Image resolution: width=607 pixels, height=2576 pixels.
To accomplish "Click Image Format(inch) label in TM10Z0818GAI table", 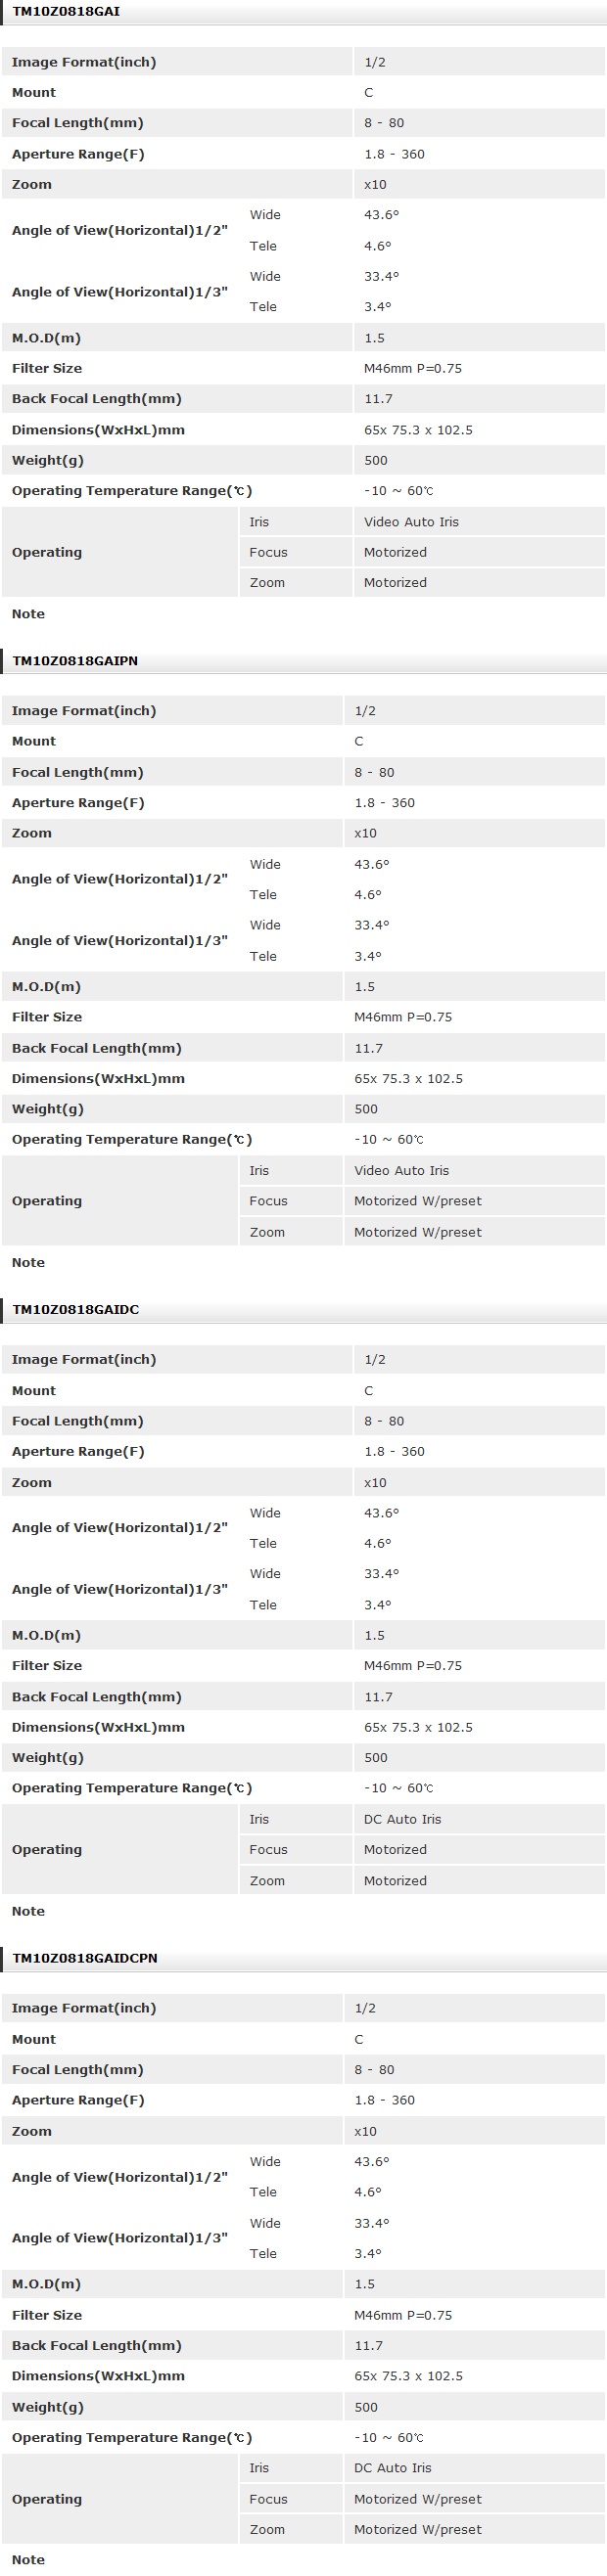I will pos(84,62).
